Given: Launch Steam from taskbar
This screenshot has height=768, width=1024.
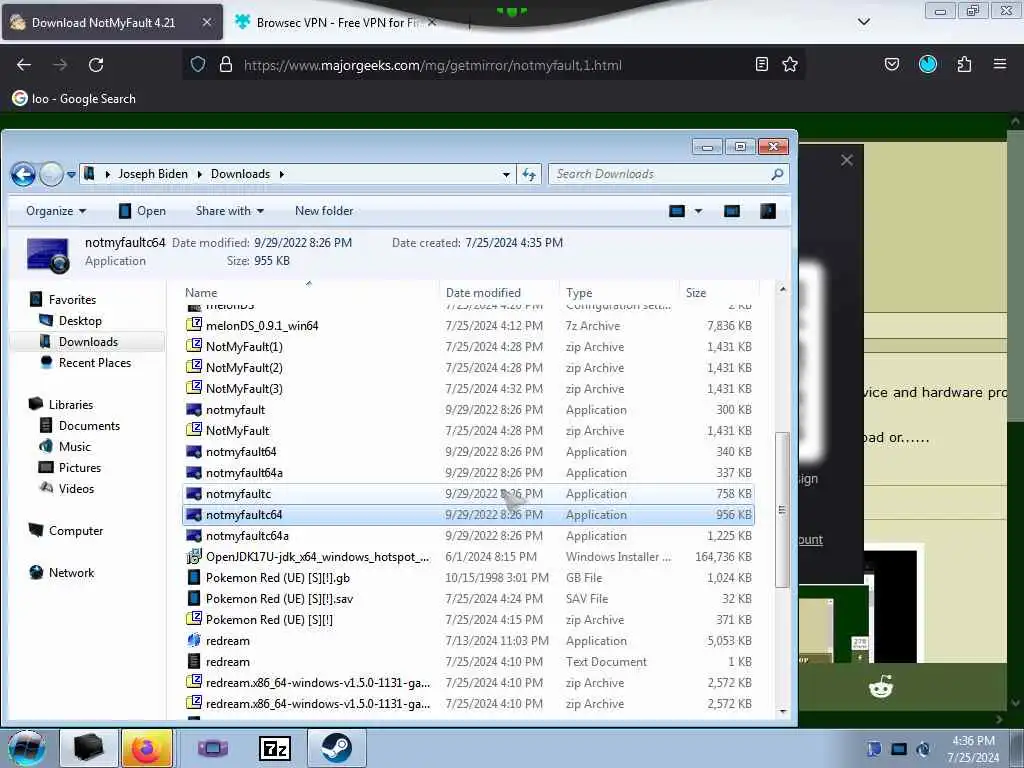Looking at the screenshot, I should tap(336, 748).
